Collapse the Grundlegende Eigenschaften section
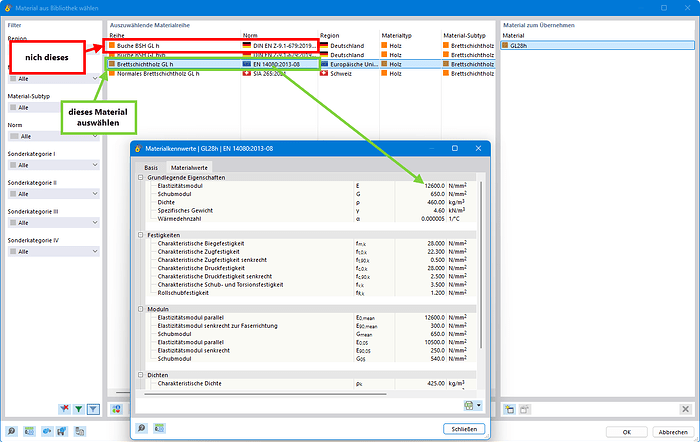 click(x=141, y=177)
